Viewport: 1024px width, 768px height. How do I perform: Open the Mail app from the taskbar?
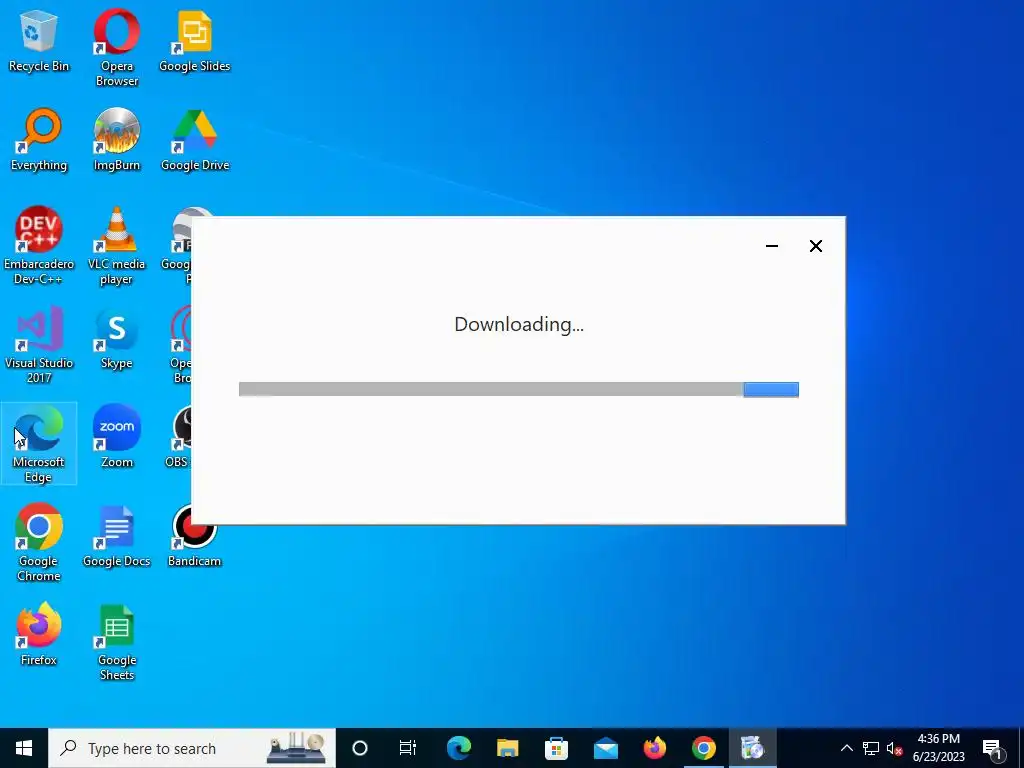coord(605,748)
